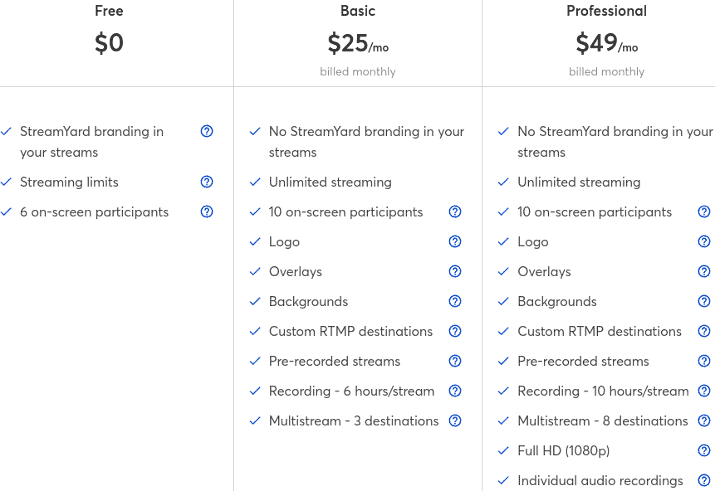Click help icon for Full HD (1080p)
The width and height of the screenshot is (715, 491).
tap(704, 450)
